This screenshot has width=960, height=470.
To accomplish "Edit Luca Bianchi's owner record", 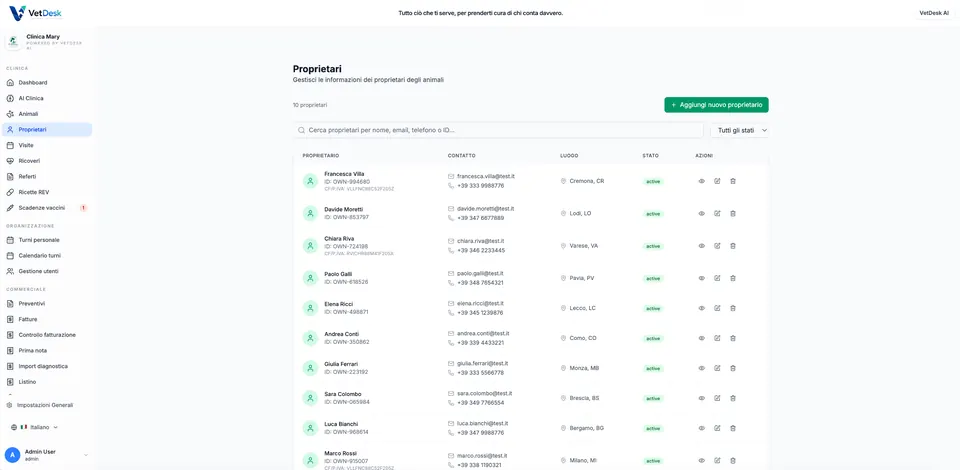I will click(x=717, y=428).
